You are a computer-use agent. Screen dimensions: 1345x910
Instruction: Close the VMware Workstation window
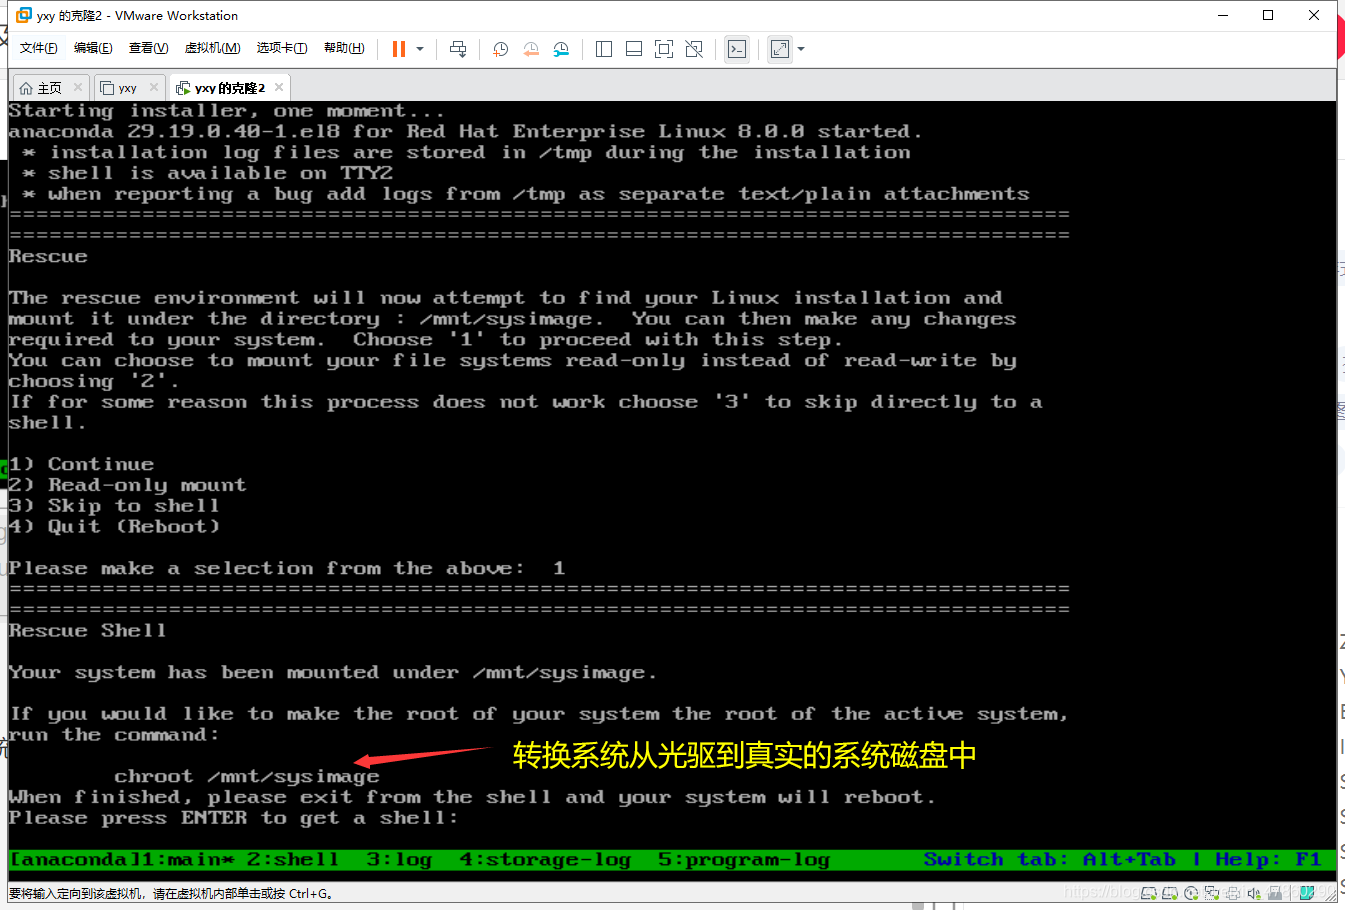pos(1314,15)
